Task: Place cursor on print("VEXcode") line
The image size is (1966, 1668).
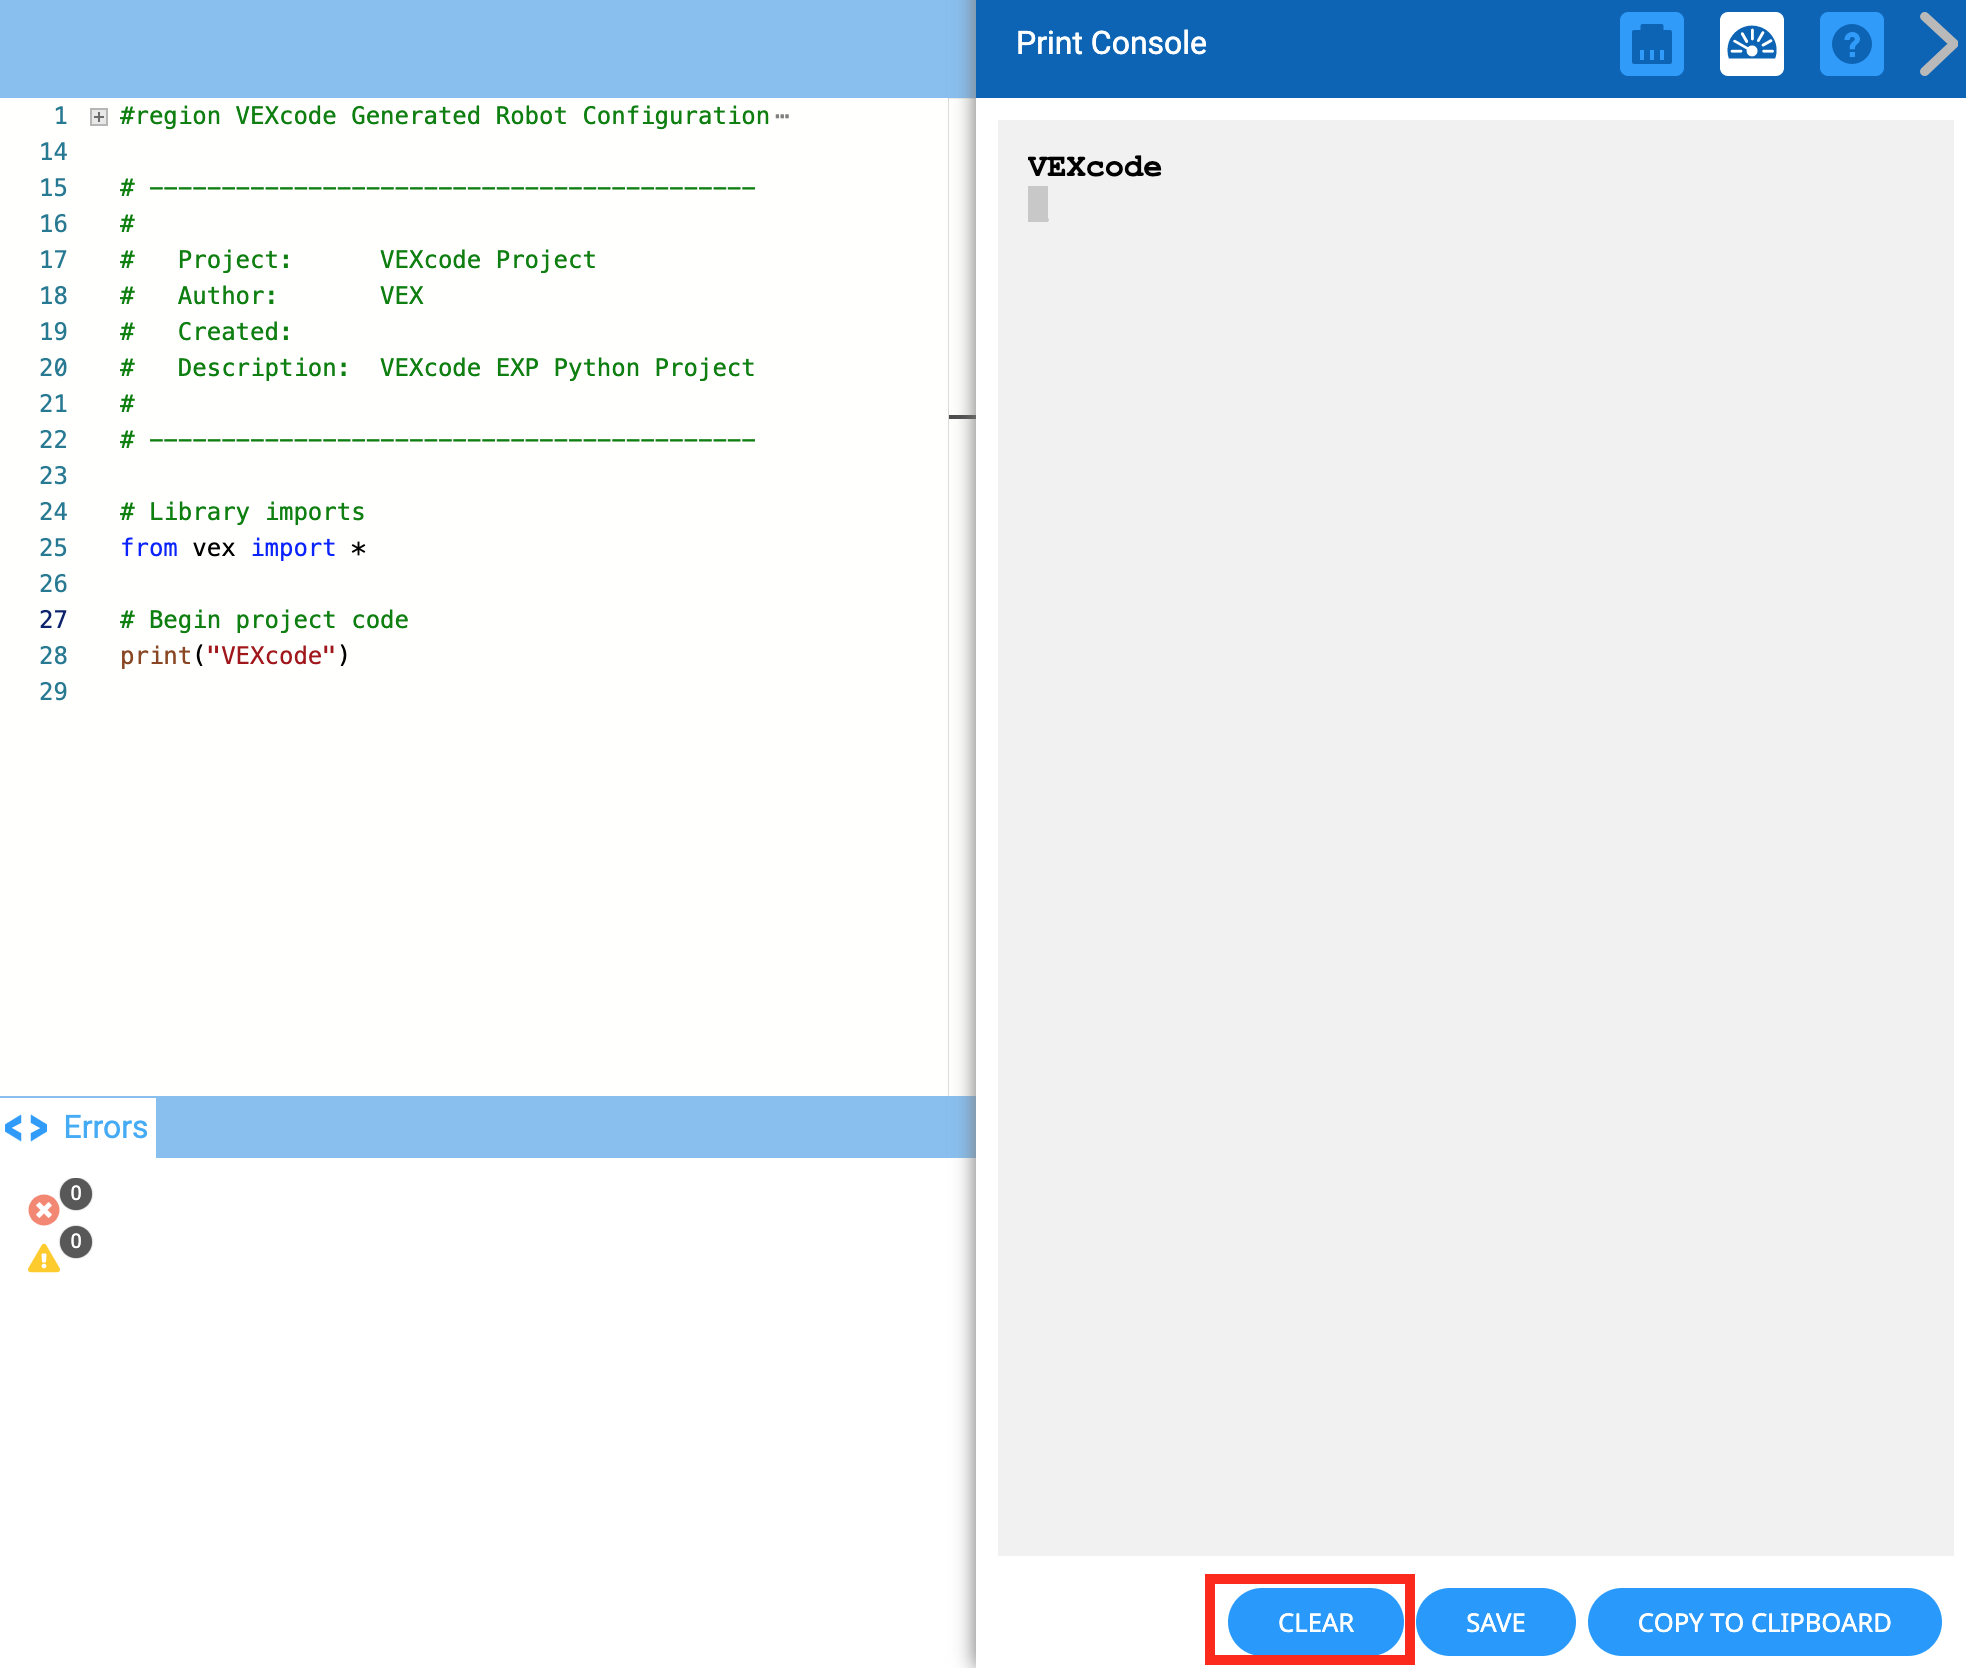Action: pos(235,656)
